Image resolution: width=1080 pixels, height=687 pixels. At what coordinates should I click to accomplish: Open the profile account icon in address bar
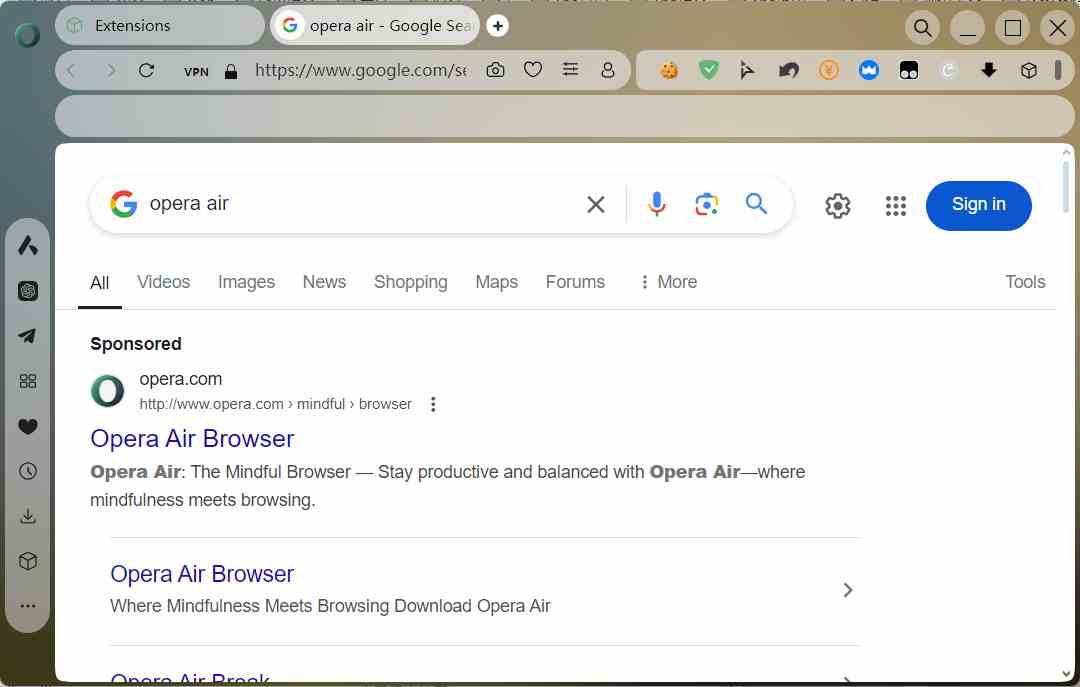coord(608,70)
